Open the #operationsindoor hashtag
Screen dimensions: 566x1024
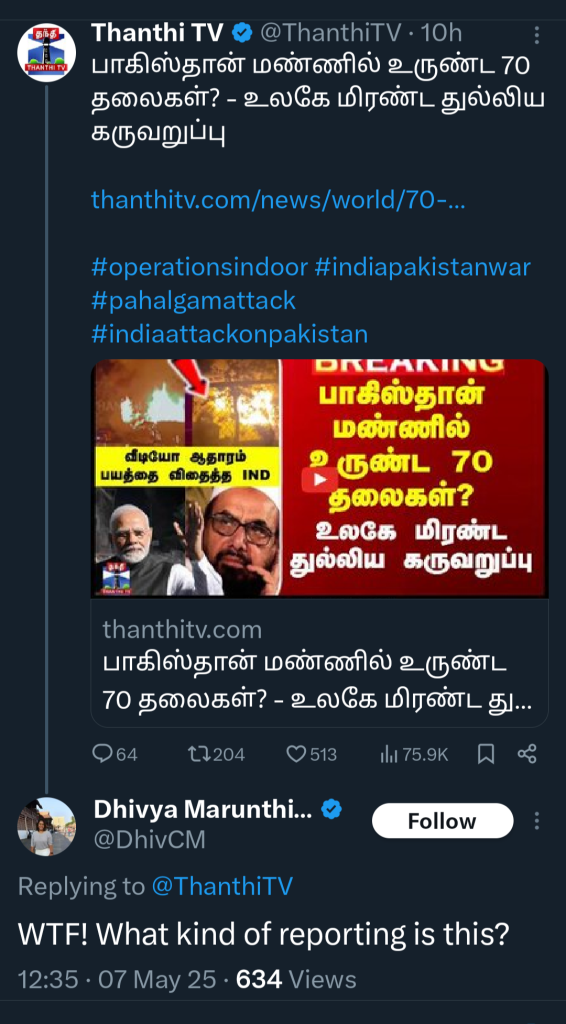199,267
